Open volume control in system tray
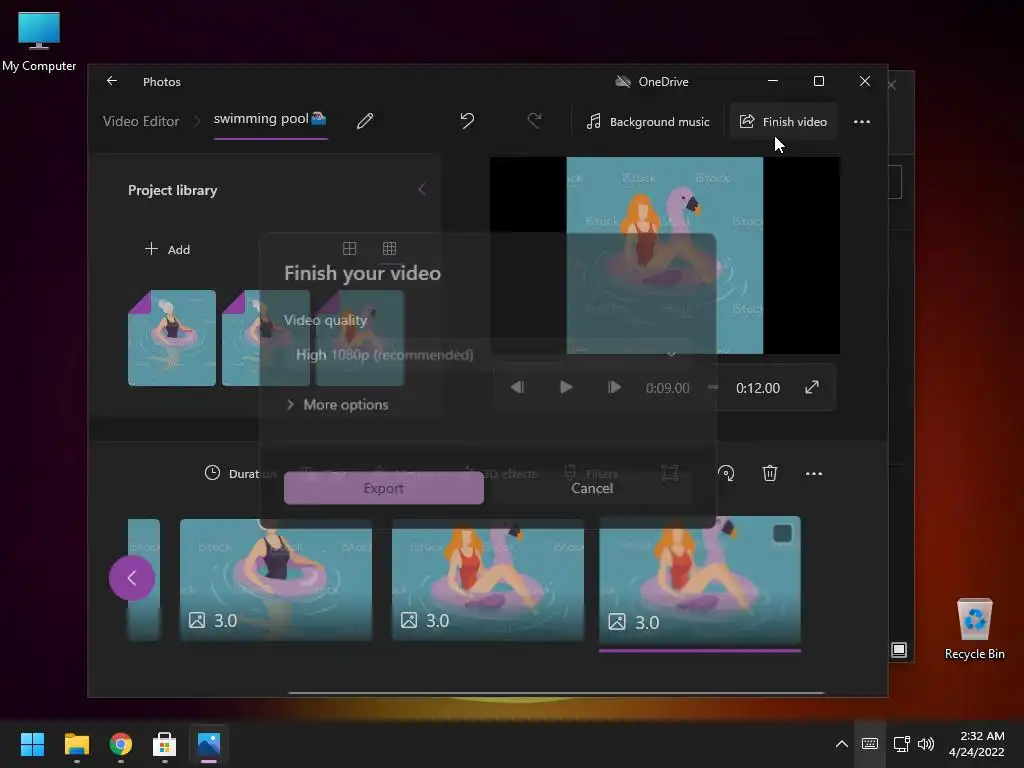The image size is (1024, 768). pyautogui.click(x=926, y=744)
